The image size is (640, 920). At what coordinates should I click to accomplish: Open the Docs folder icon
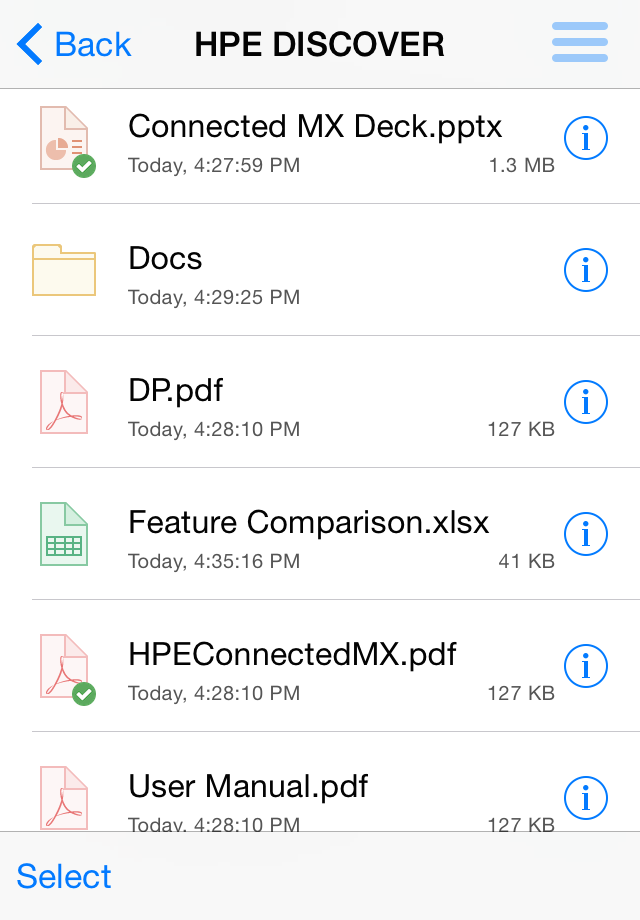coord(64,270)
